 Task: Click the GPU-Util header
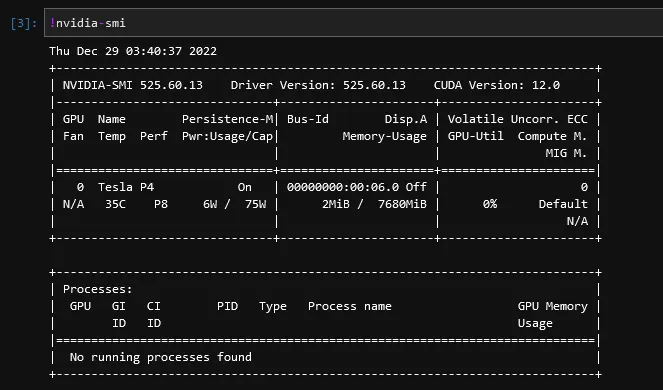(x=476, y=136)
